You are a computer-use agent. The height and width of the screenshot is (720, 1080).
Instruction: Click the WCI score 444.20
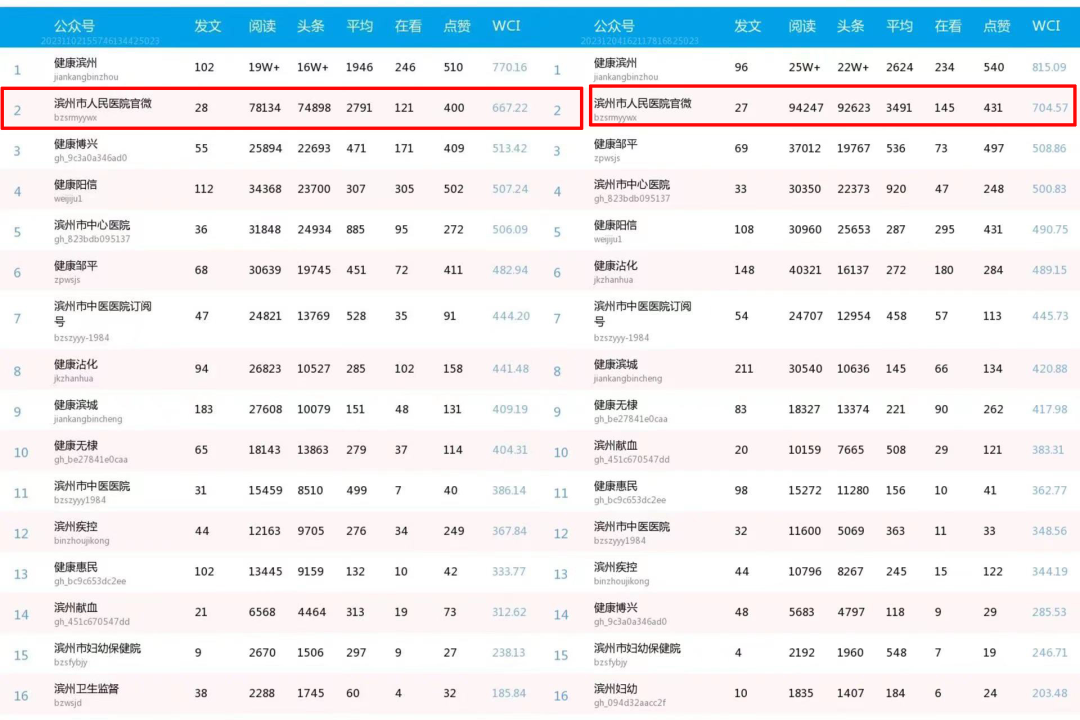pos(510,316)
